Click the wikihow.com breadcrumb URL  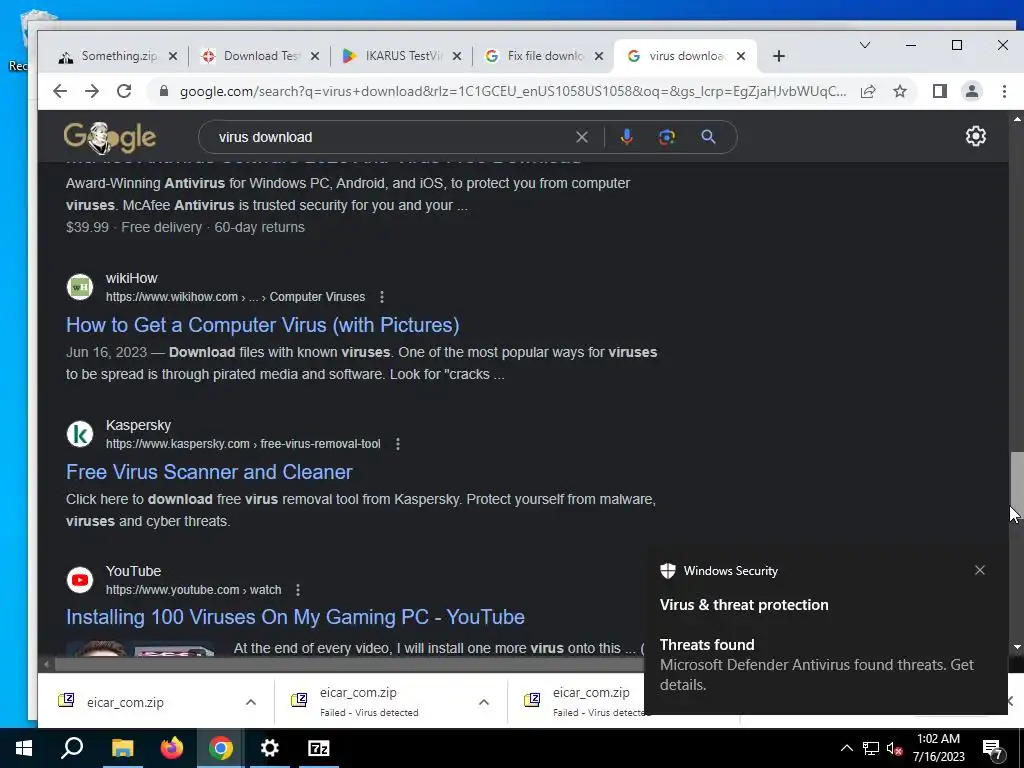(x=235, y=297)
